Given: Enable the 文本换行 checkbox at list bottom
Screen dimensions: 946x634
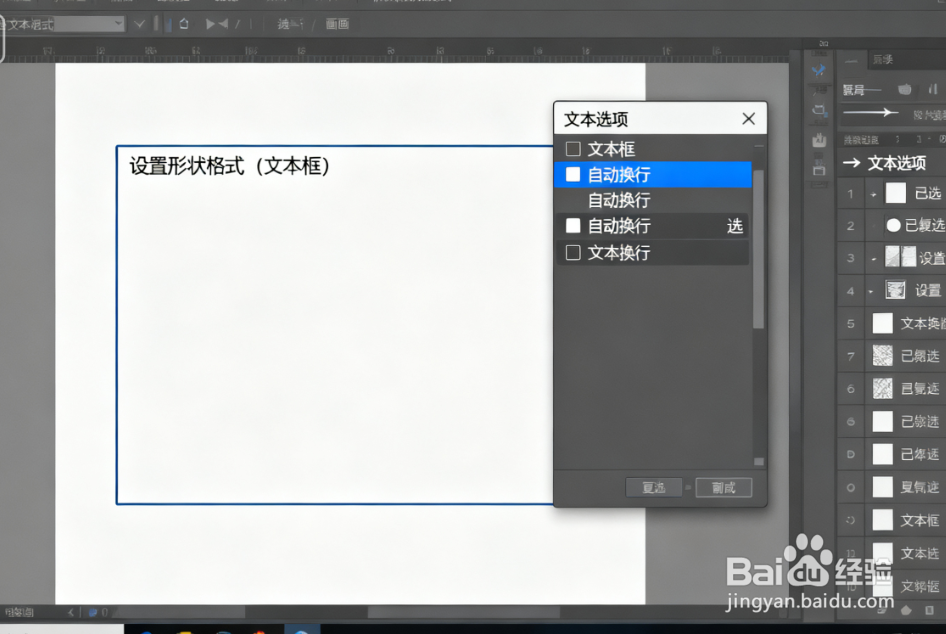Looking at the screenshot, I should pos(574,252).
